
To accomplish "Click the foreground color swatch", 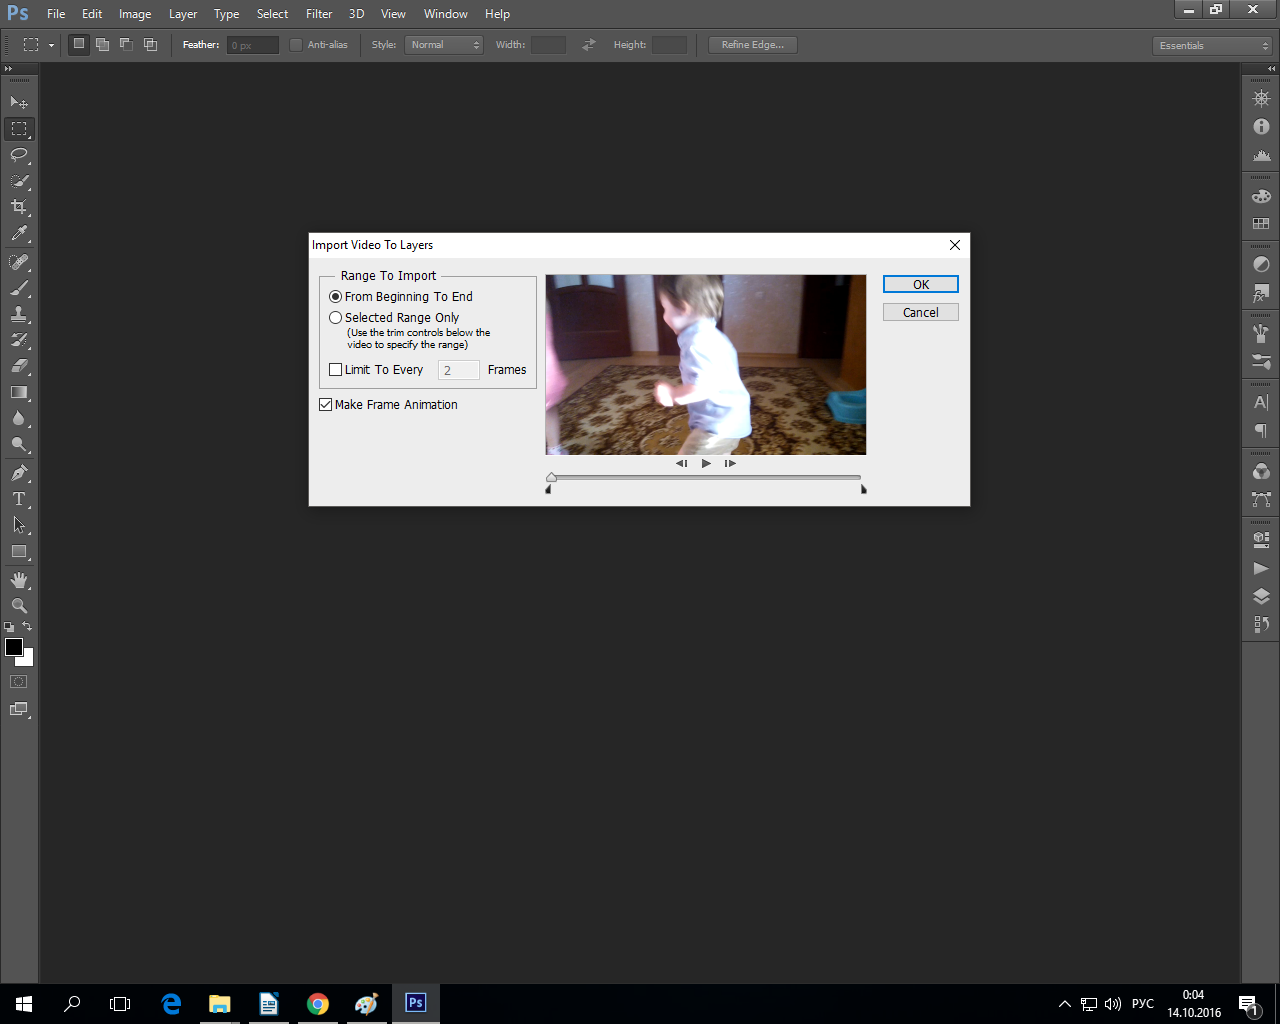I will click(14, 647).
